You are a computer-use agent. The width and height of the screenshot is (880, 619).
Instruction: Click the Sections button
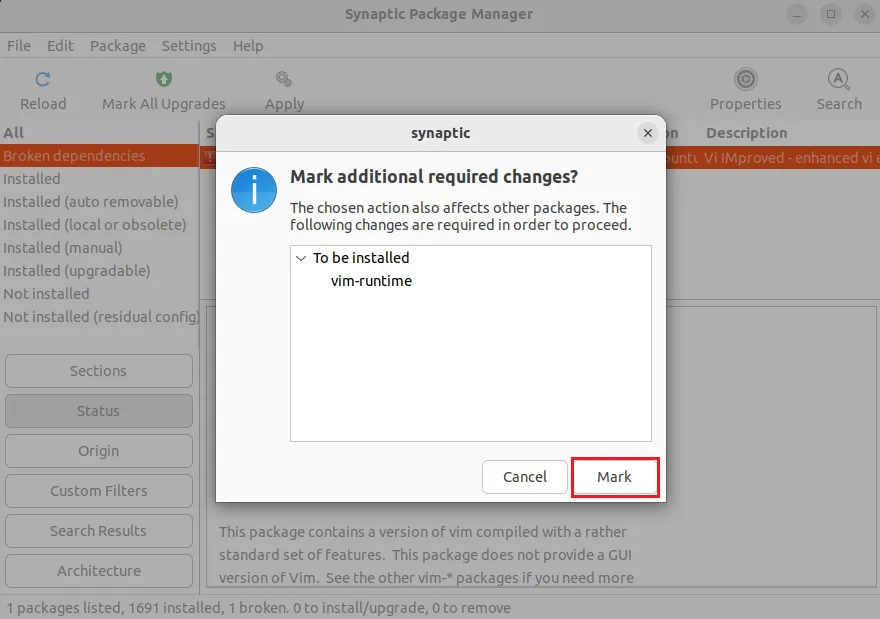(x=99, y=371)
